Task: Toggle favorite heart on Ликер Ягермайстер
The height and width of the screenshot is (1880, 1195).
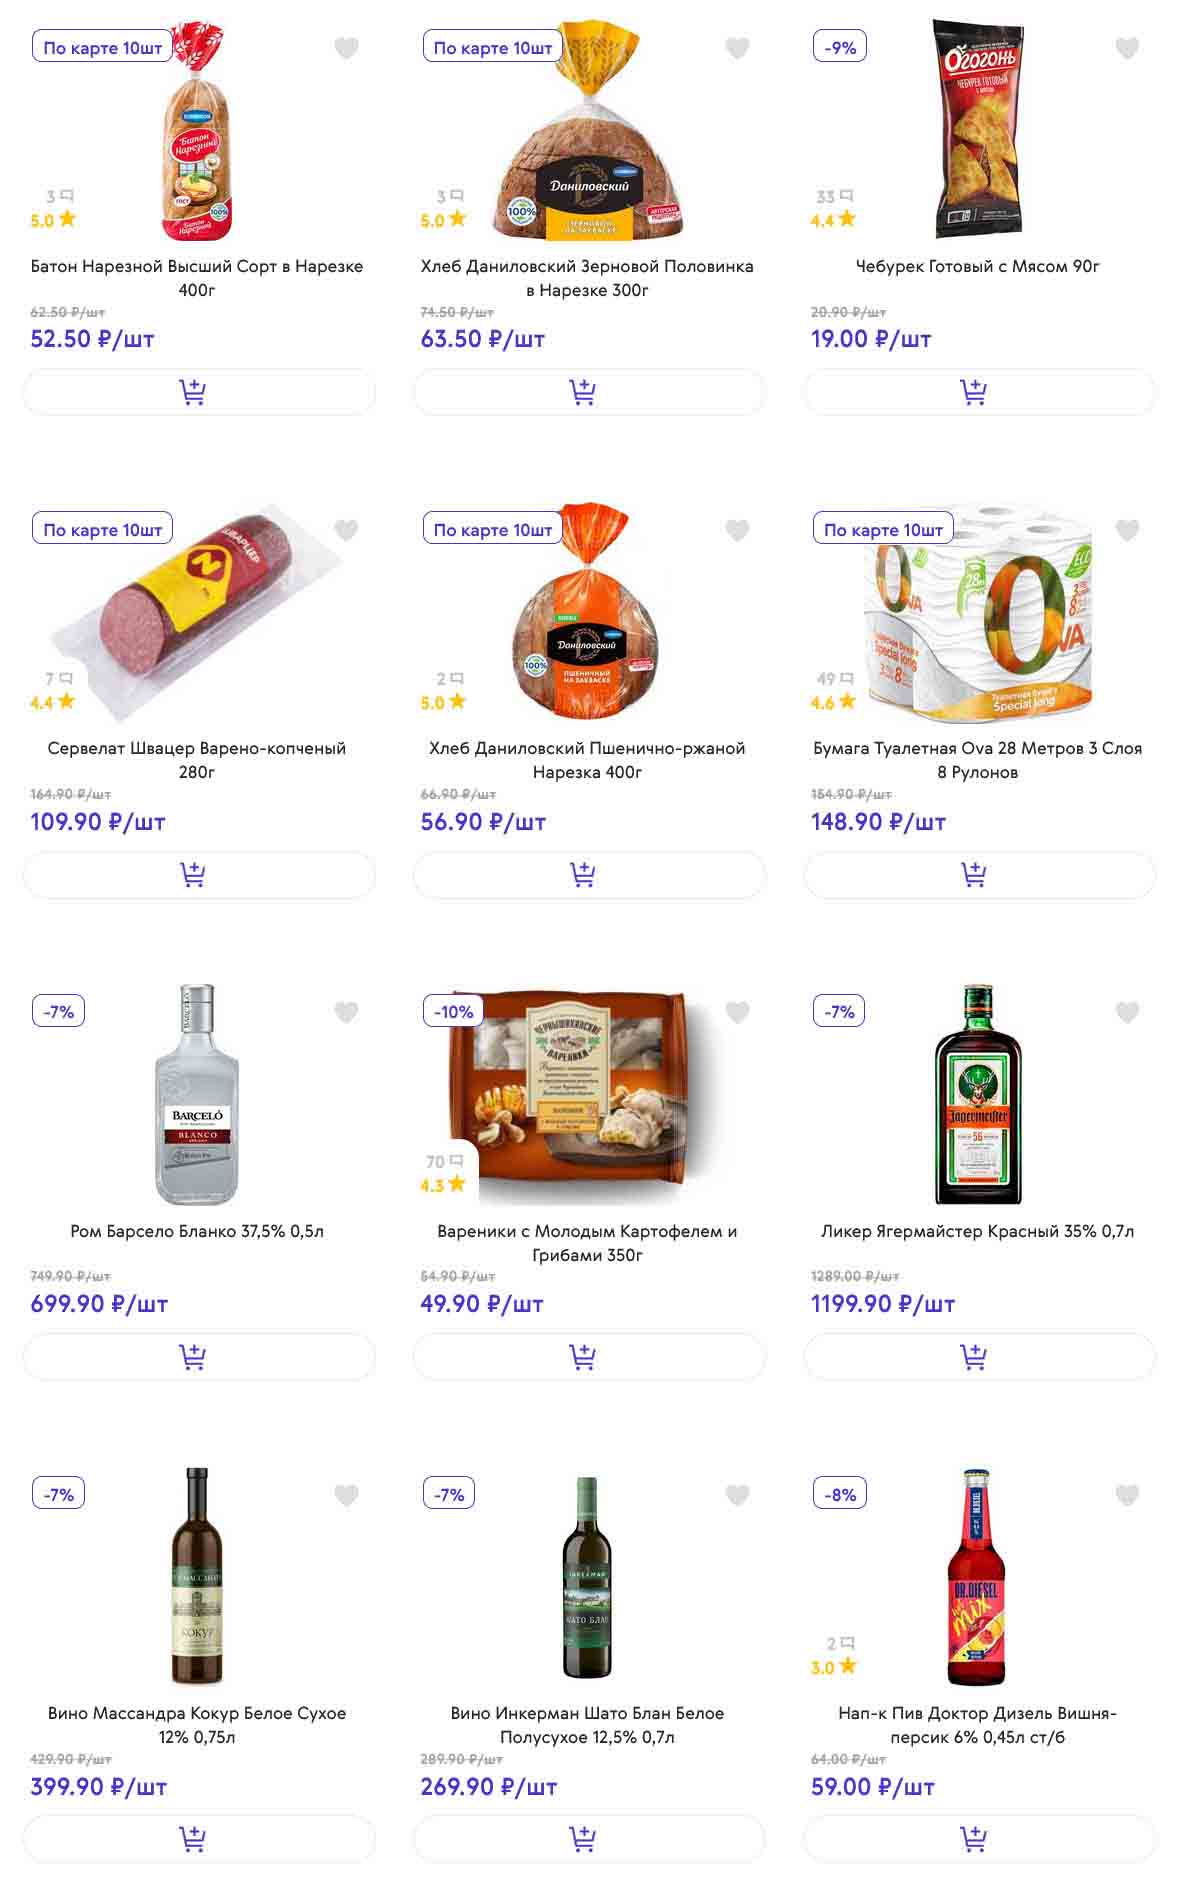Action: pos(1127,1012)
